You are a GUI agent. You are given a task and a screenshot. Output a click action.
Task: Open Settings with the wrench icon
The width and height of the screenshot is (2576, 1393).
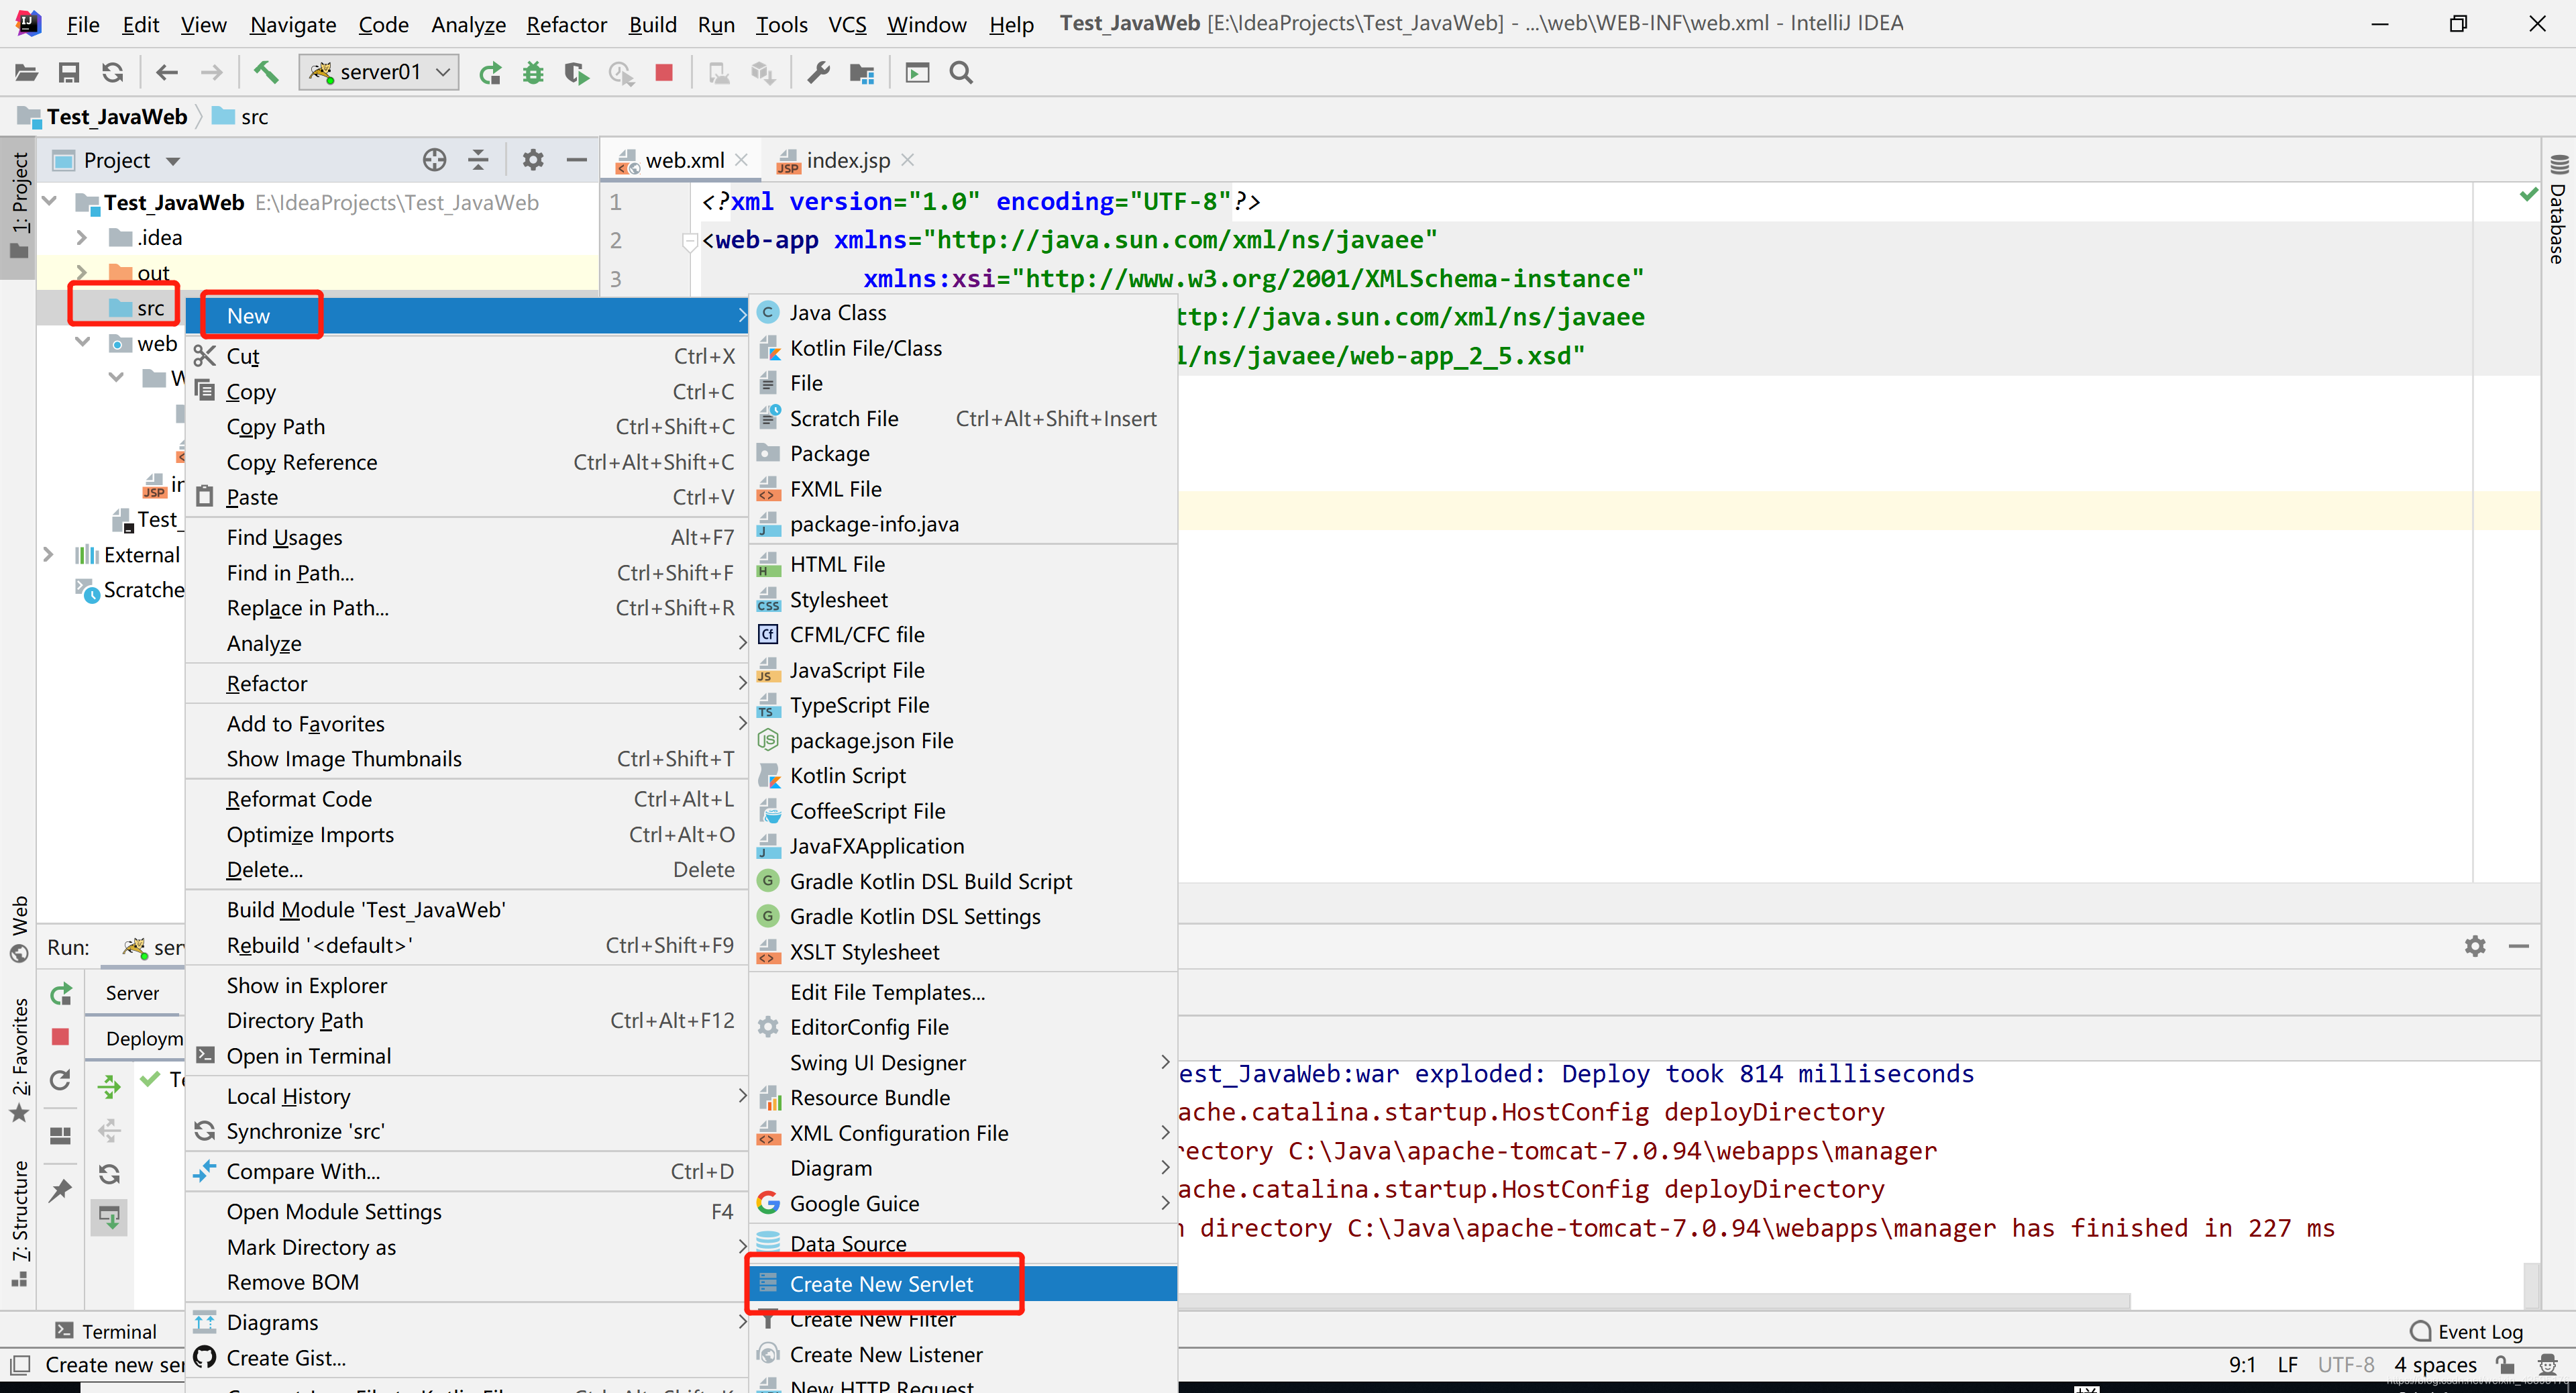click(x=818, y=72)
